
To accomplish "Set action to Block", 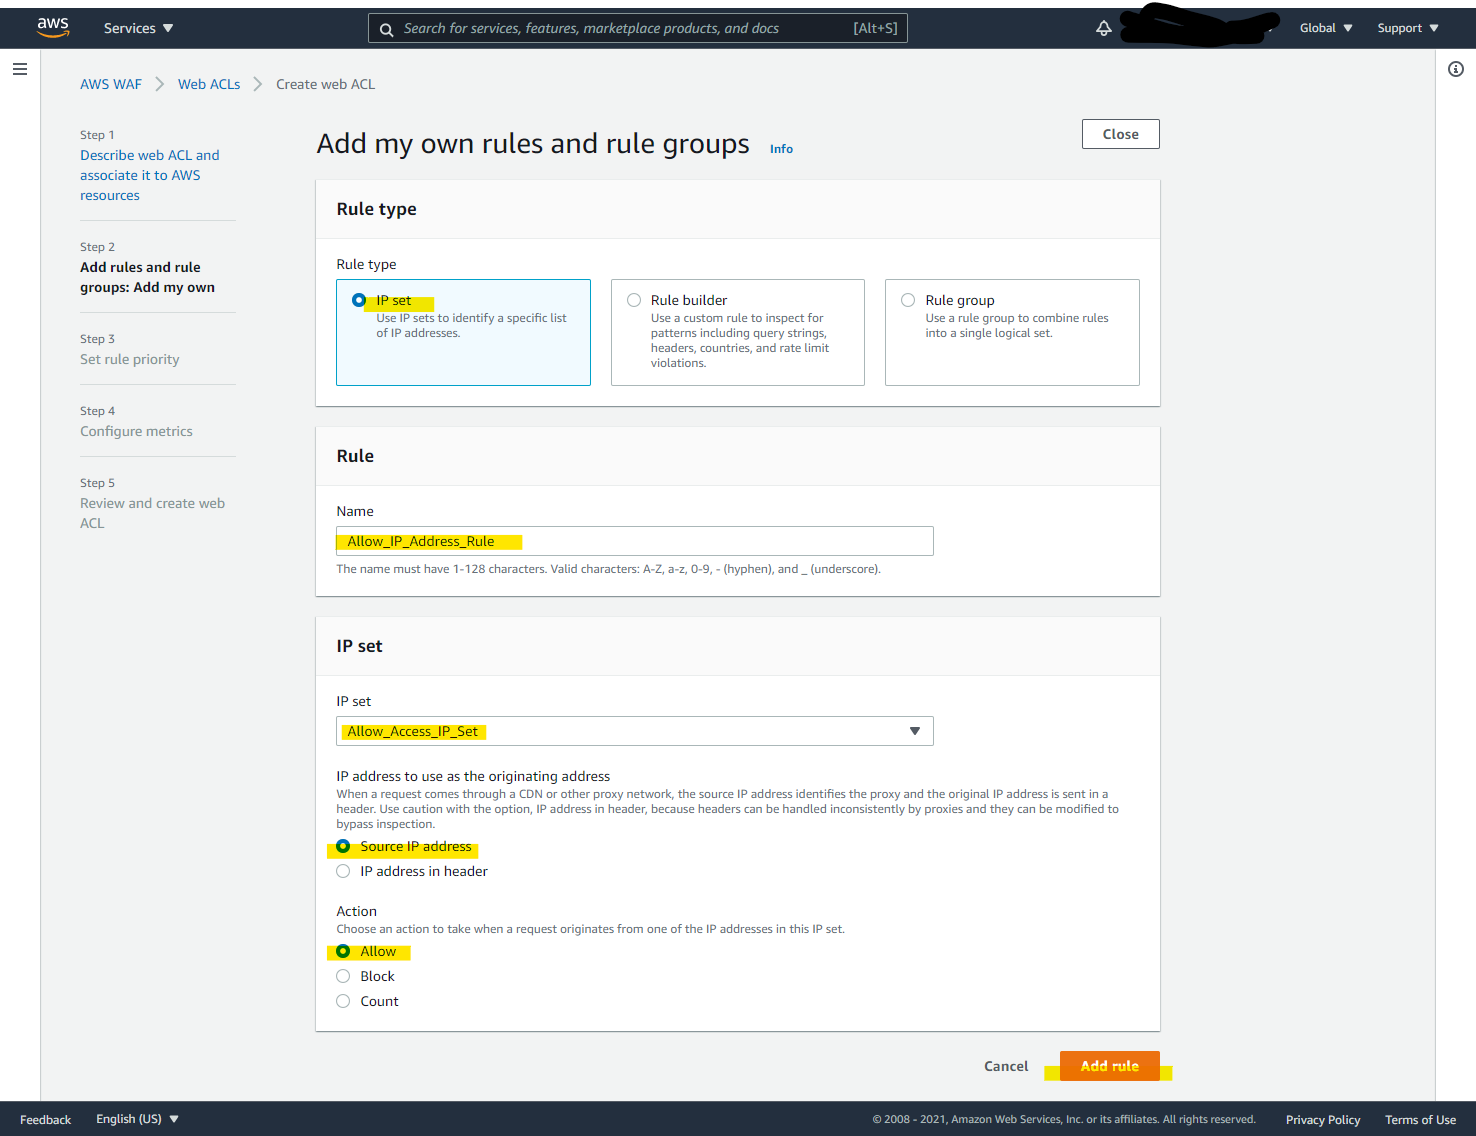I will (x=343, y=976).
